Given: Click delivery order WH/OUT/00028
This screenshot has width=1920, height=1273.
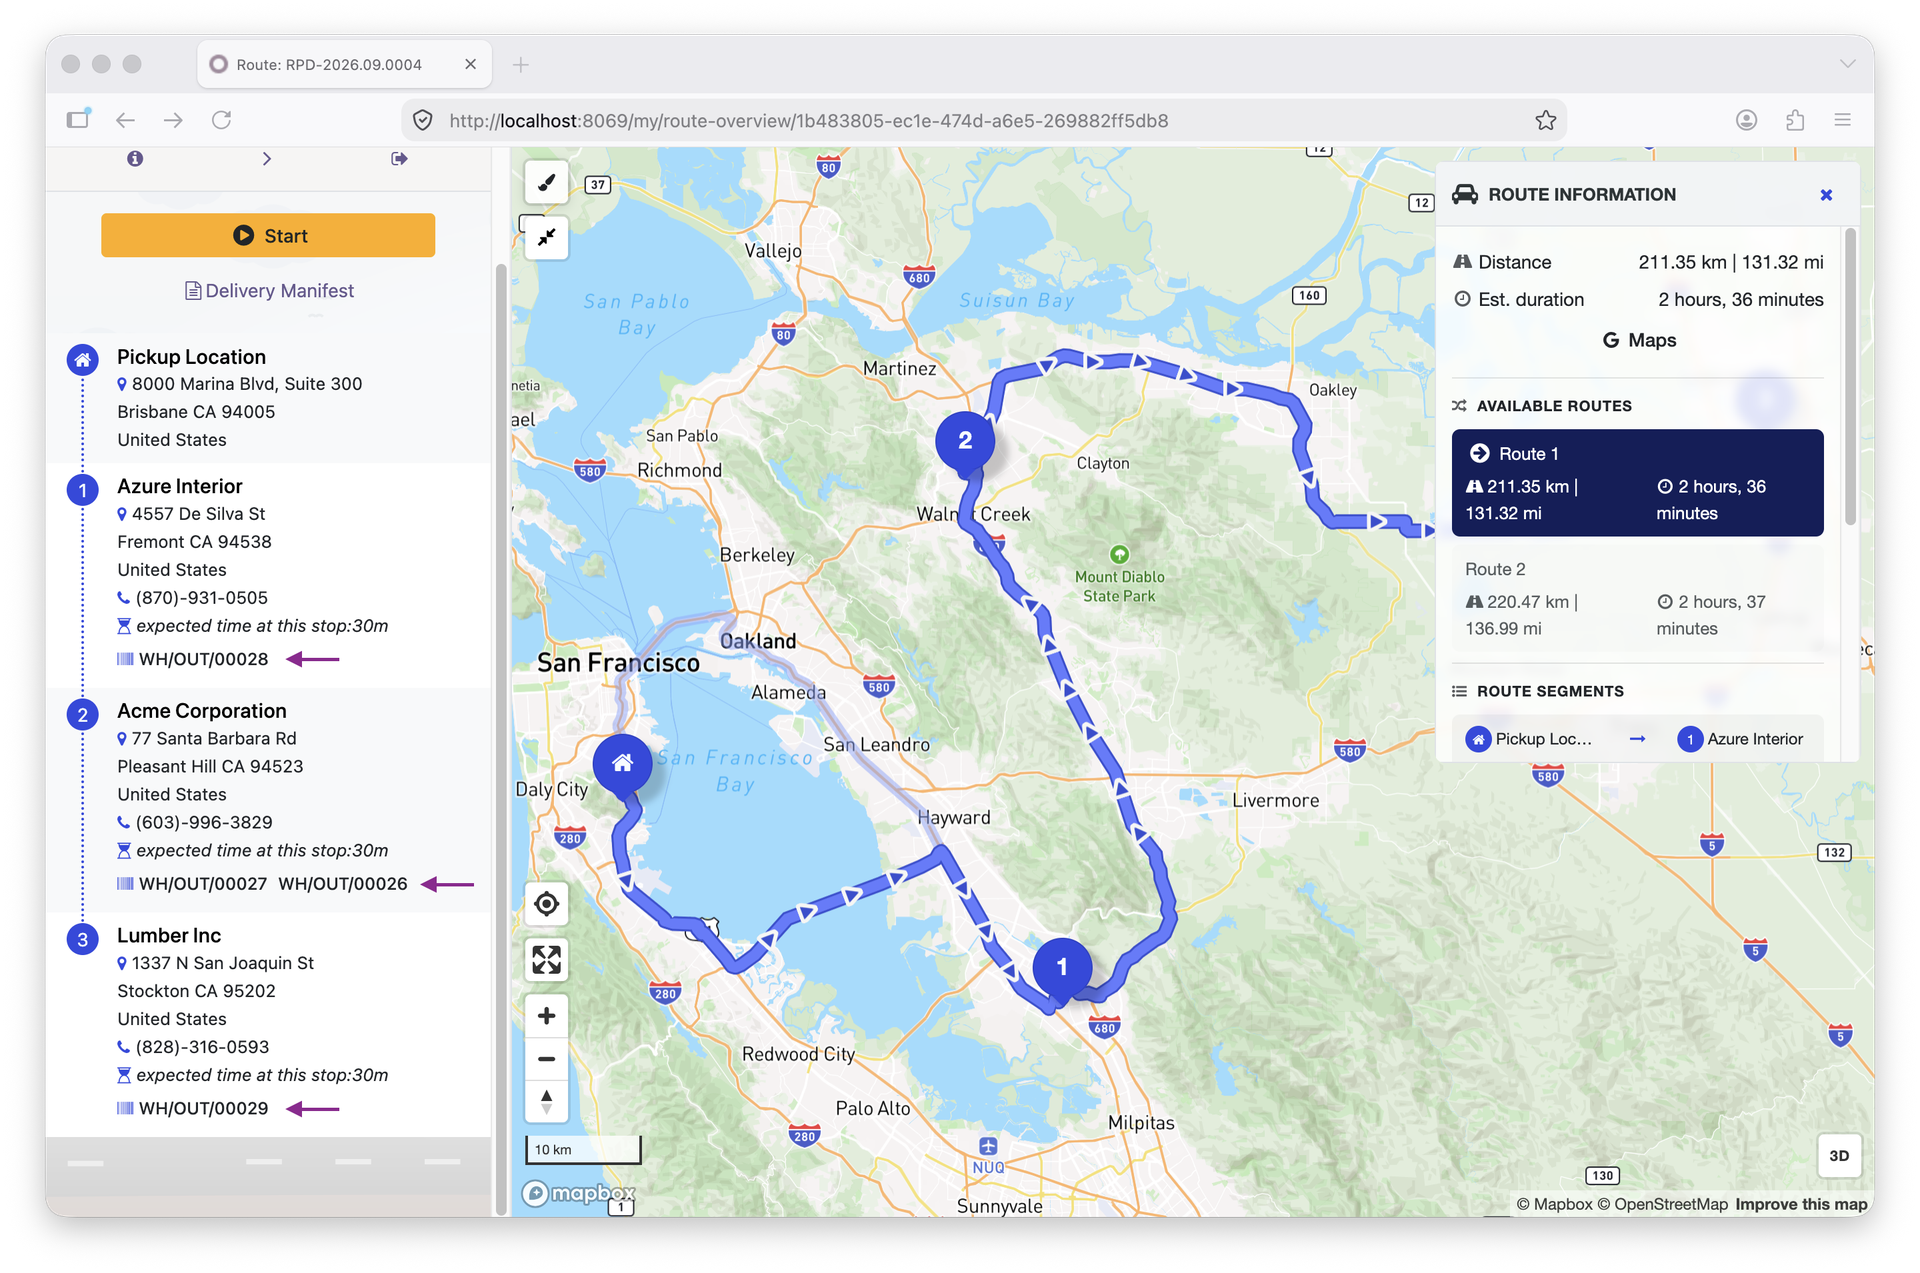Looking at the screenshot, I should pyautogui.click(x=203, y=659).
